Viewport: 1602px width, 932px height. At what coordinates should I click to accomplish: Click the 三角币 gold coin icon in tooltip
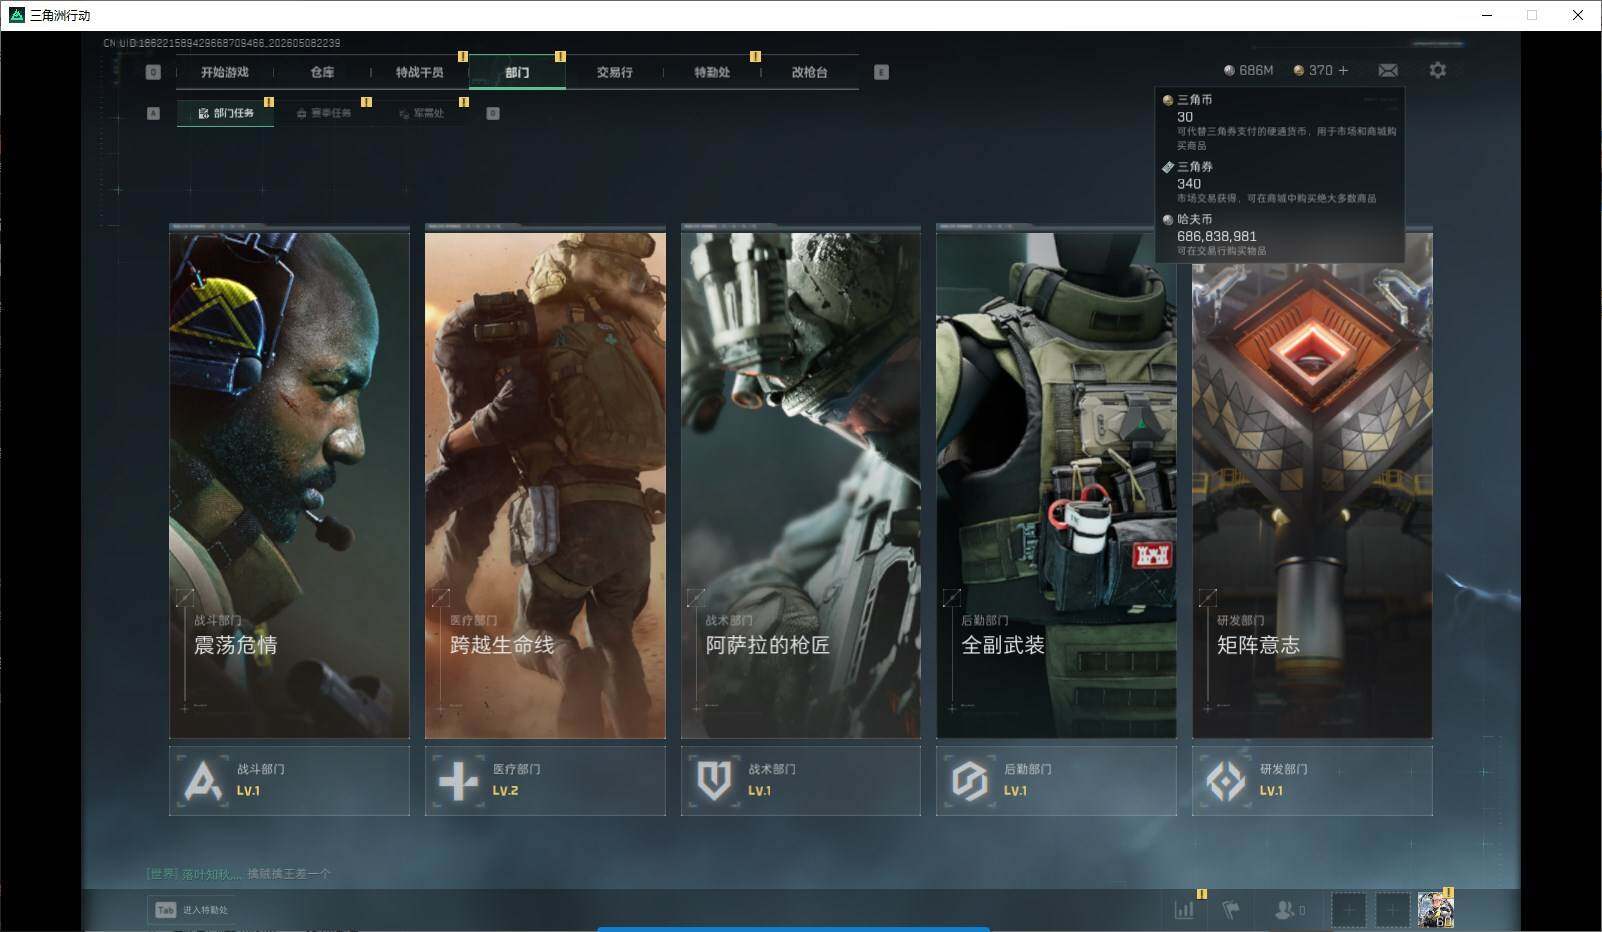click(1167, 100)
